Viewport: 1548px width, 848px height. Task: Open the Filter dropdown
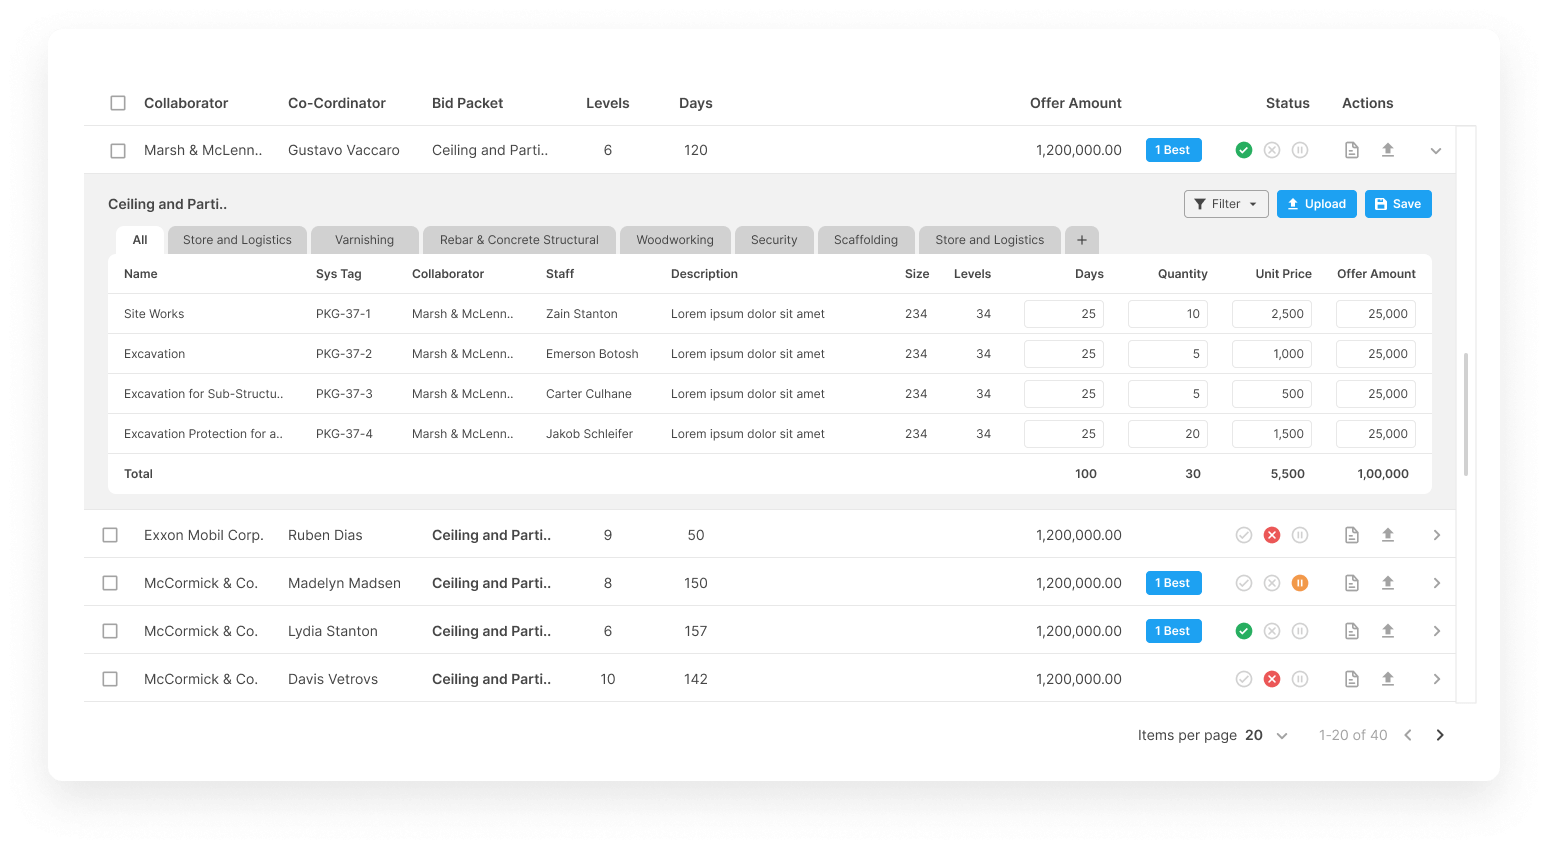click(1226, 204)
